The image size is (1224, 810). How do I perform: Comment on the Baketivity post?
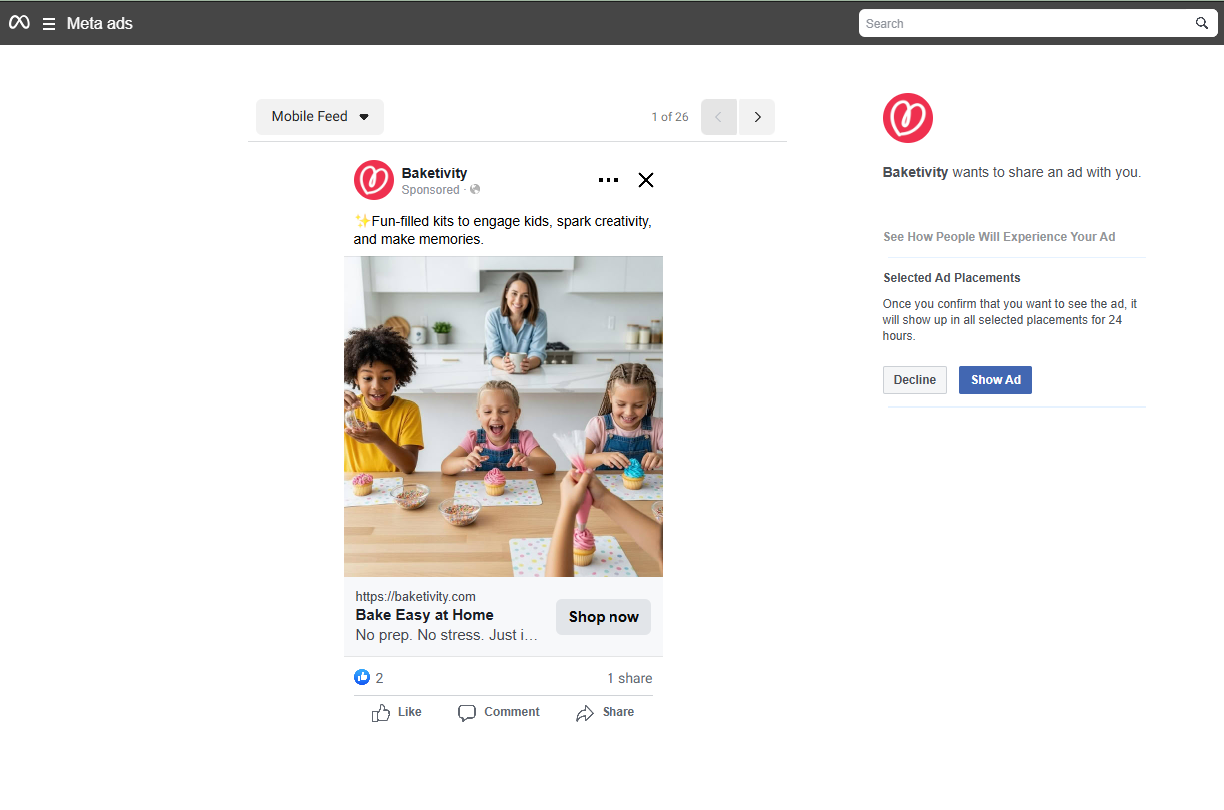(498, 712)
